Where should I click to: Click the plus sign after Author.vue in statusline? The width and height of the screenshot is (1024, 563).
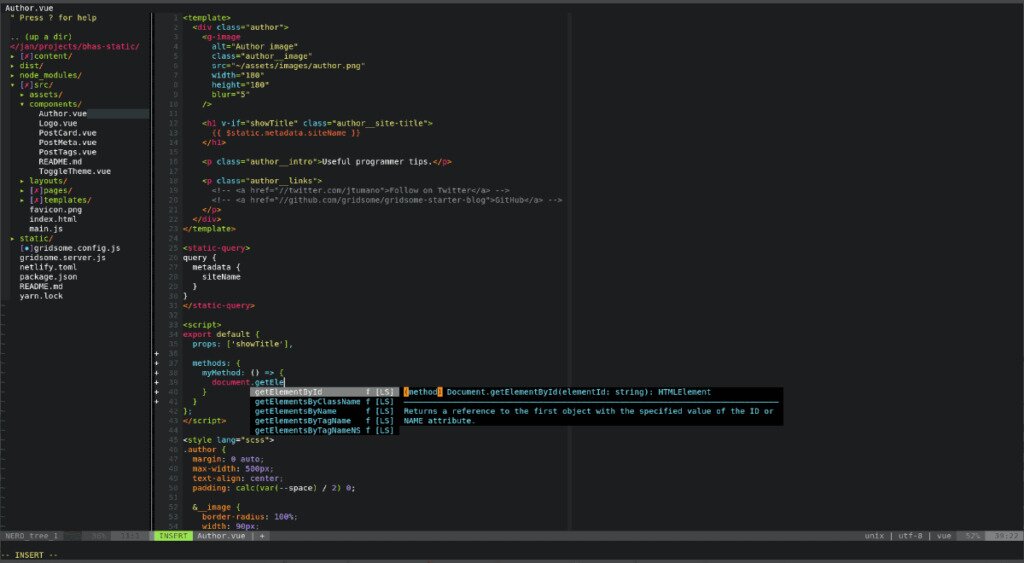[262, 536]
